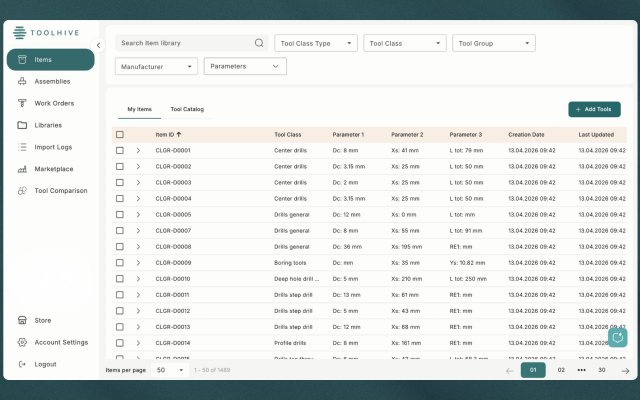Click the ToolHive logo

tap(46, 33)
